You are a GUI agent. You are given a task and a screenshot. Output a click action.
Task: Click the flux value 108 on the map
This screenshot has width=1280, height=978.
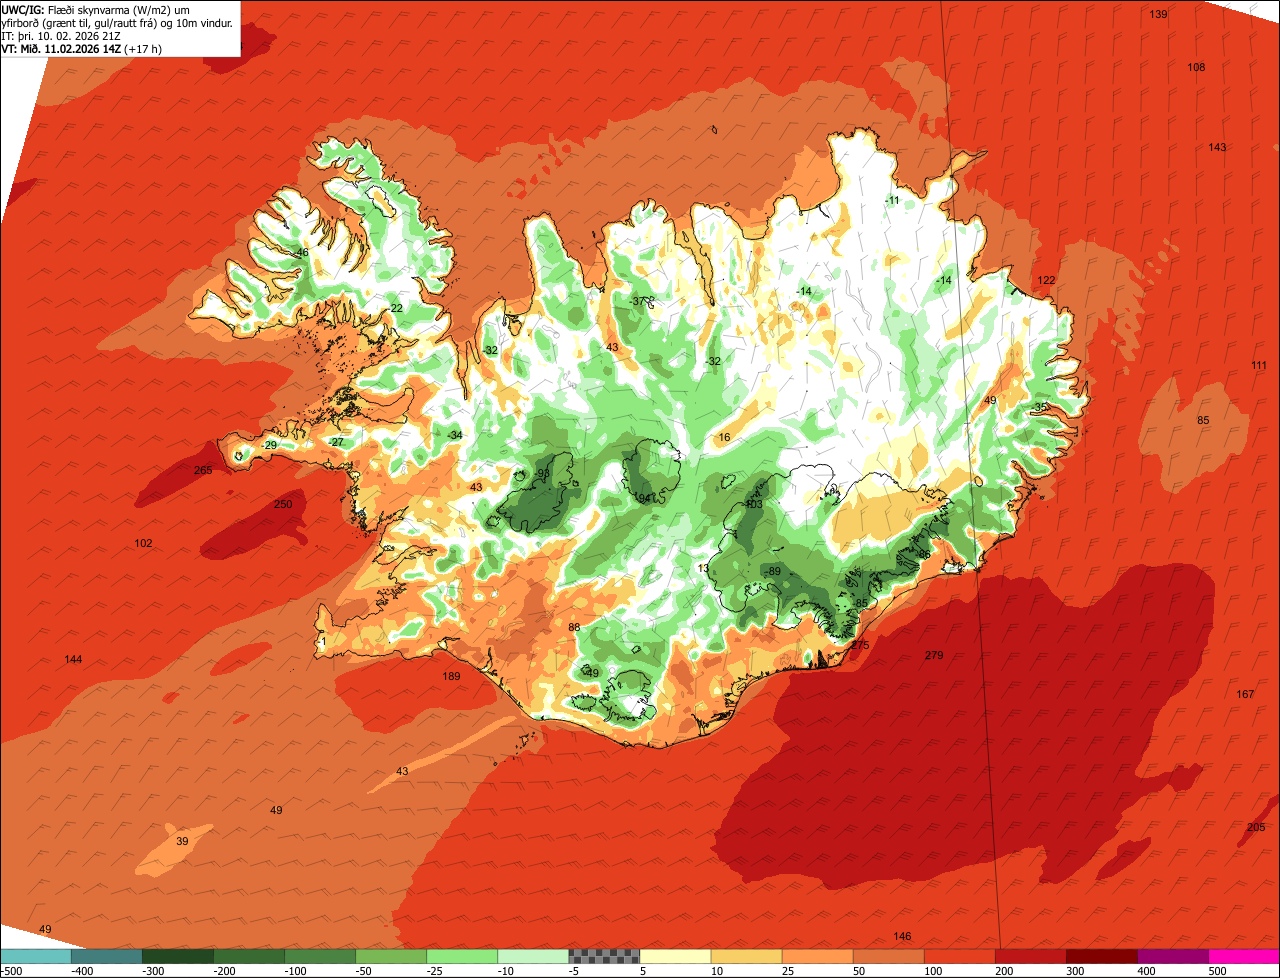point(1196,67)
